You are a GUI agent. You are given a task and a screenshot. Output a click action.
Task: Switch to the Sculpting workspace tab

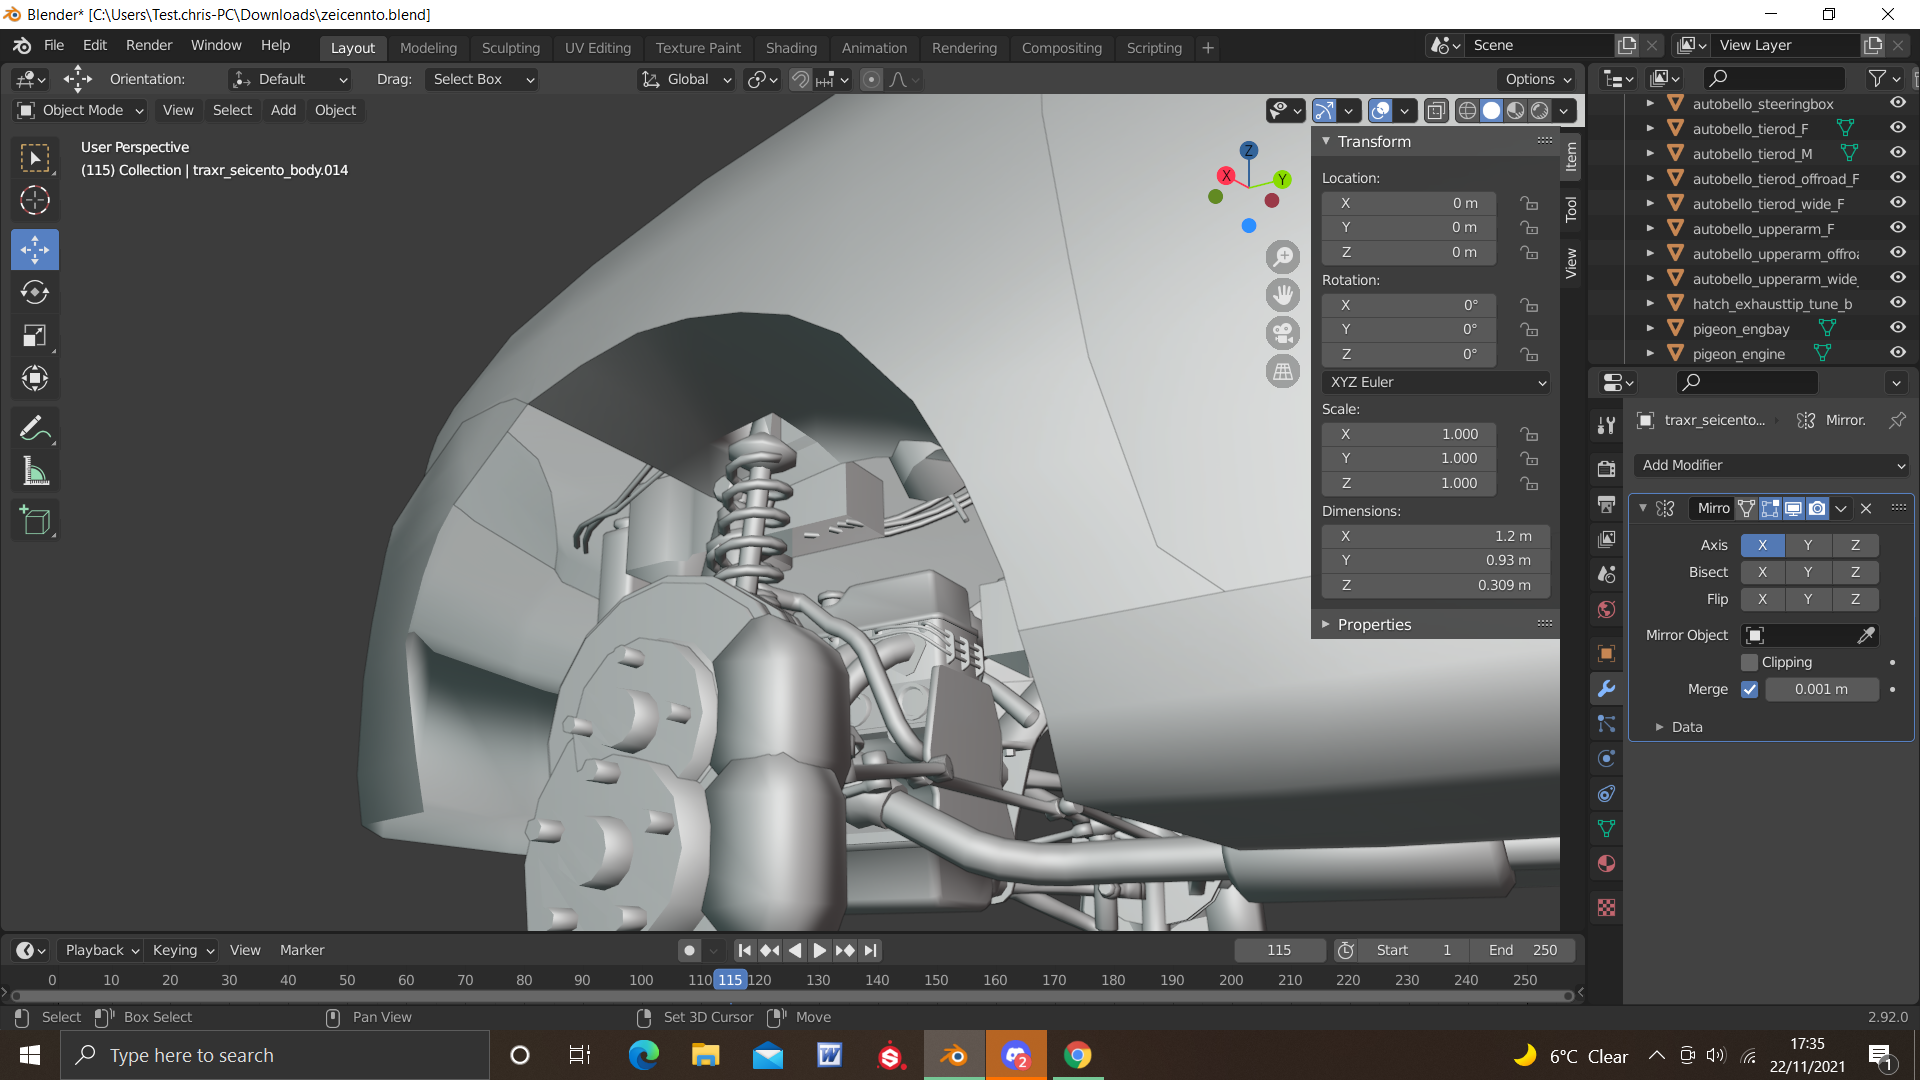tap(510, 48)
